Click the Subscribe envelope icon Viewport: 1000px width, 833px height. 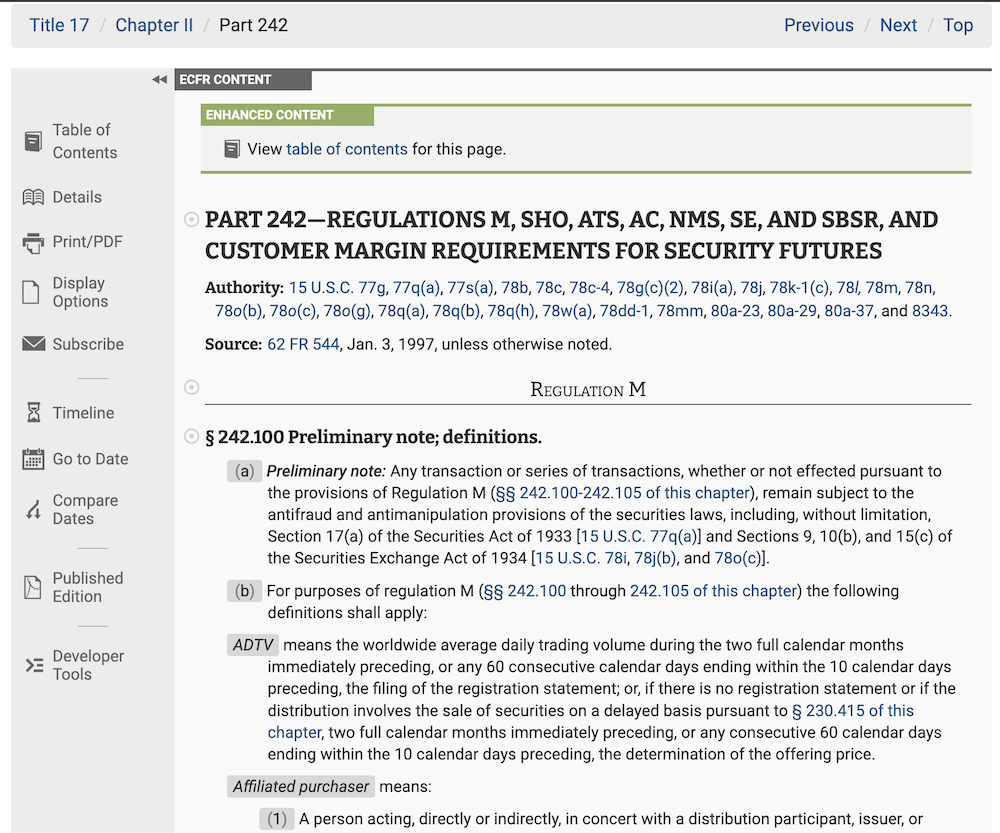click(x=34, y=344)
